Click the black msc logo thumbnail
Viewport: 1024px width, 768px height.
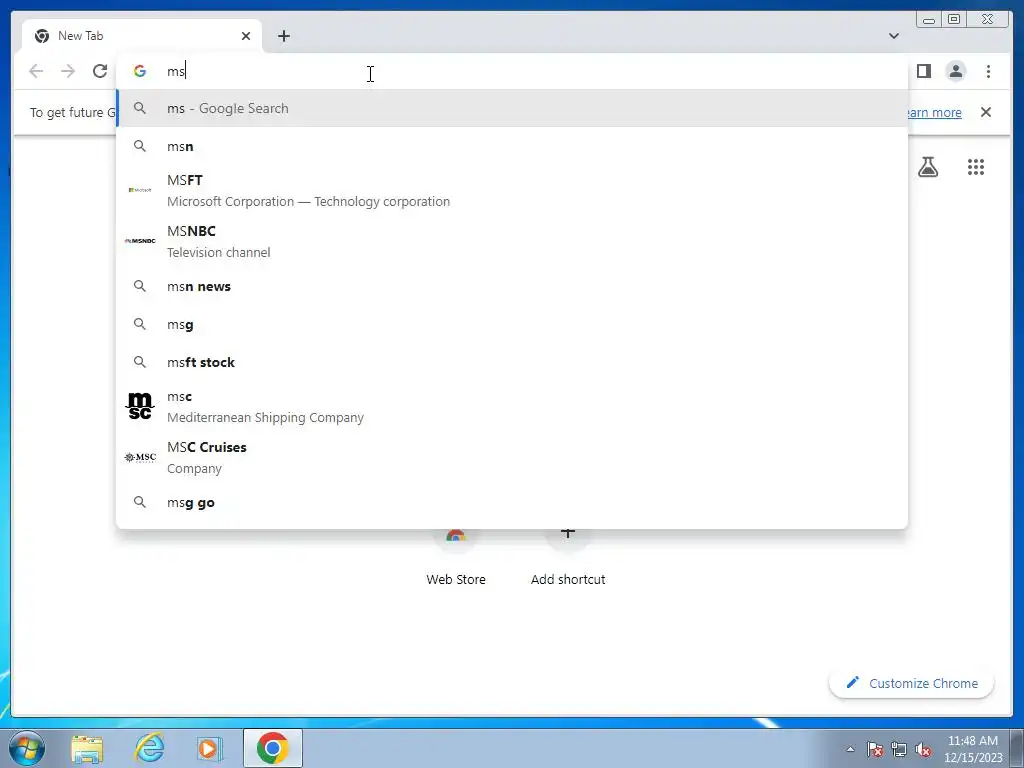click(140, 406)
